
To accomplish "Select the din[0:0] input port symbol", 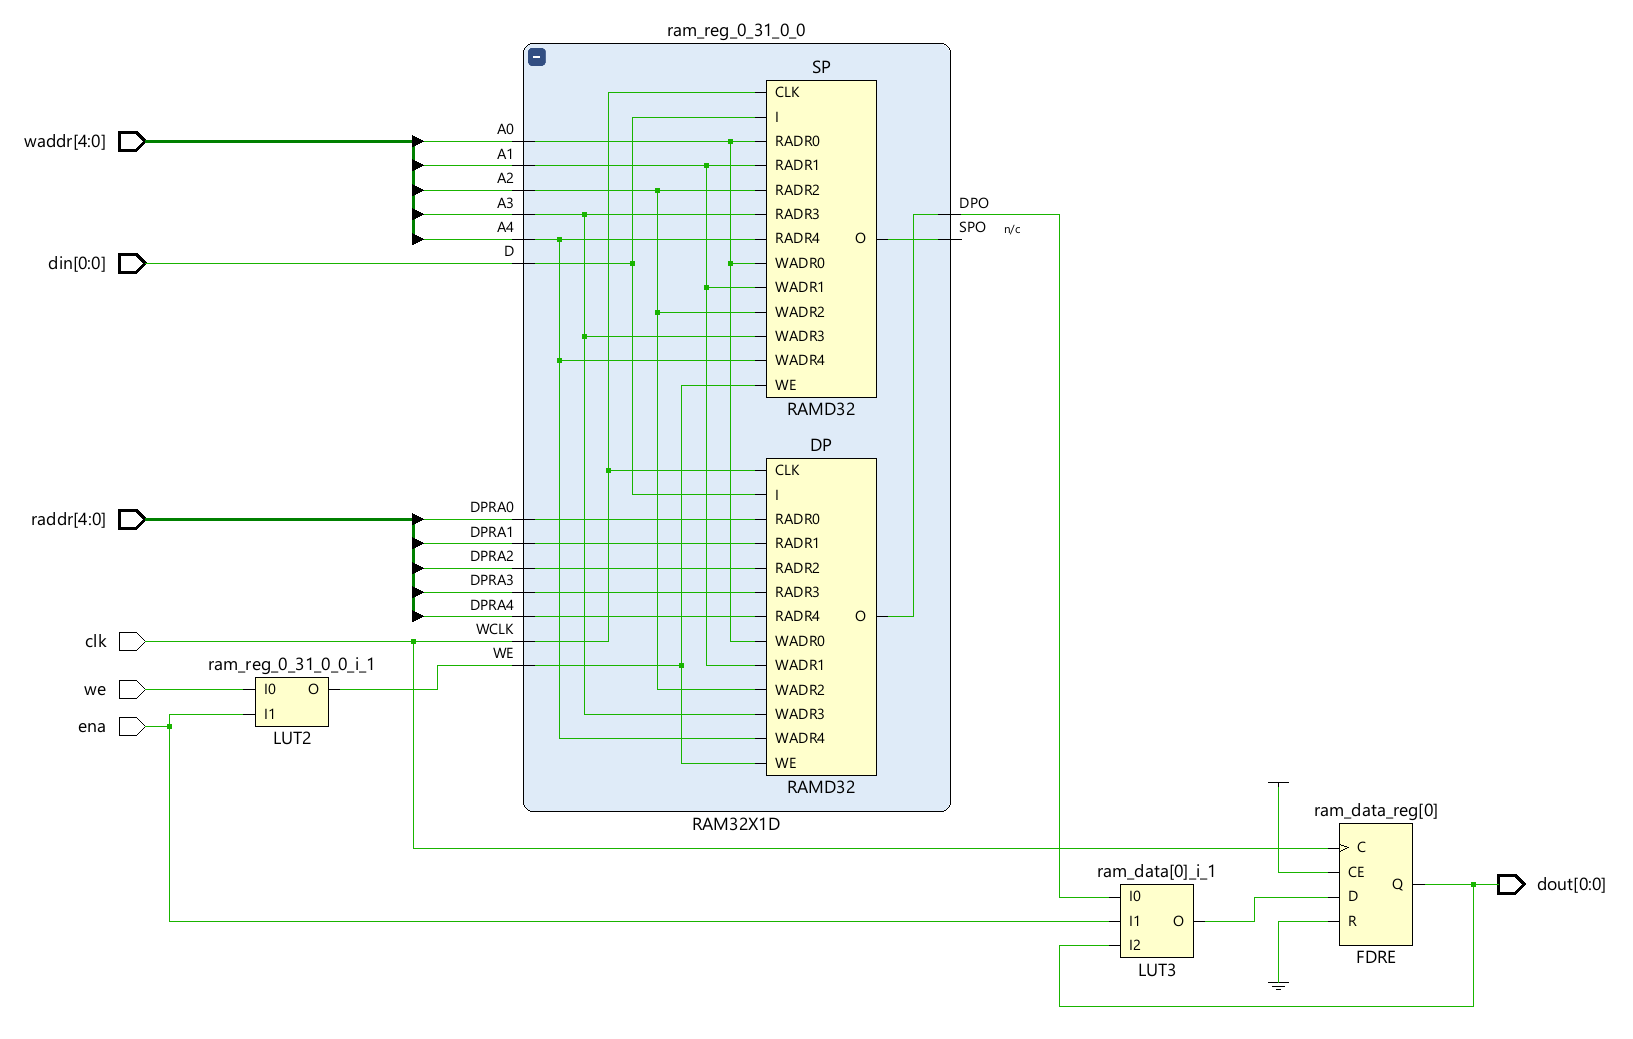I will 132,264.
